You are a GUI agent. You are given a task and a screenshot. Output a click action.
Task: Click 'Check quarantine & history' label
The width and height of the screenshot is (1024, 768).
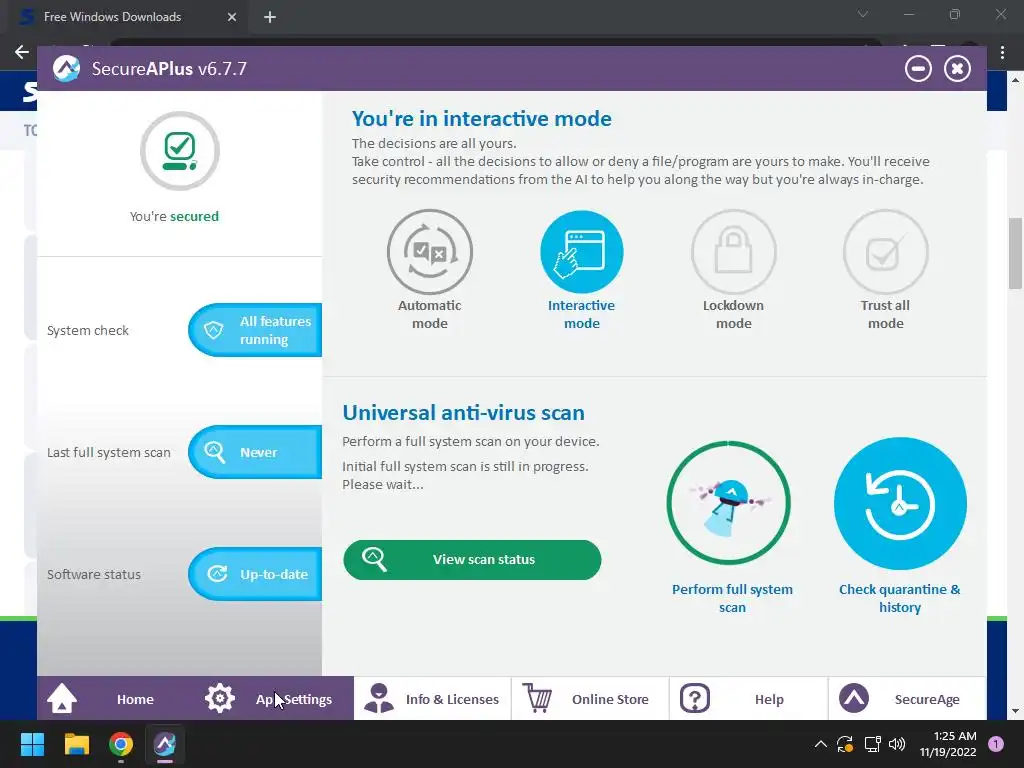[900, 598]
